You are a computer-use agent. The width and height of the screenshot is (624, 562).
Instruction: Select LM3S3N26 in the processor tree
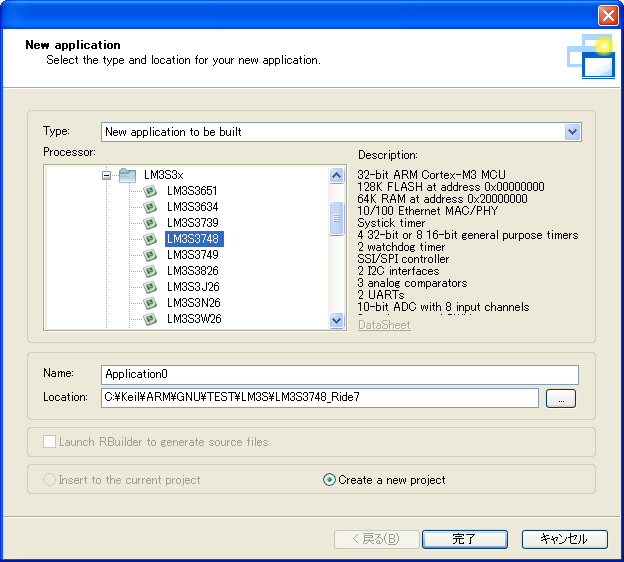[x=194, y=303]
